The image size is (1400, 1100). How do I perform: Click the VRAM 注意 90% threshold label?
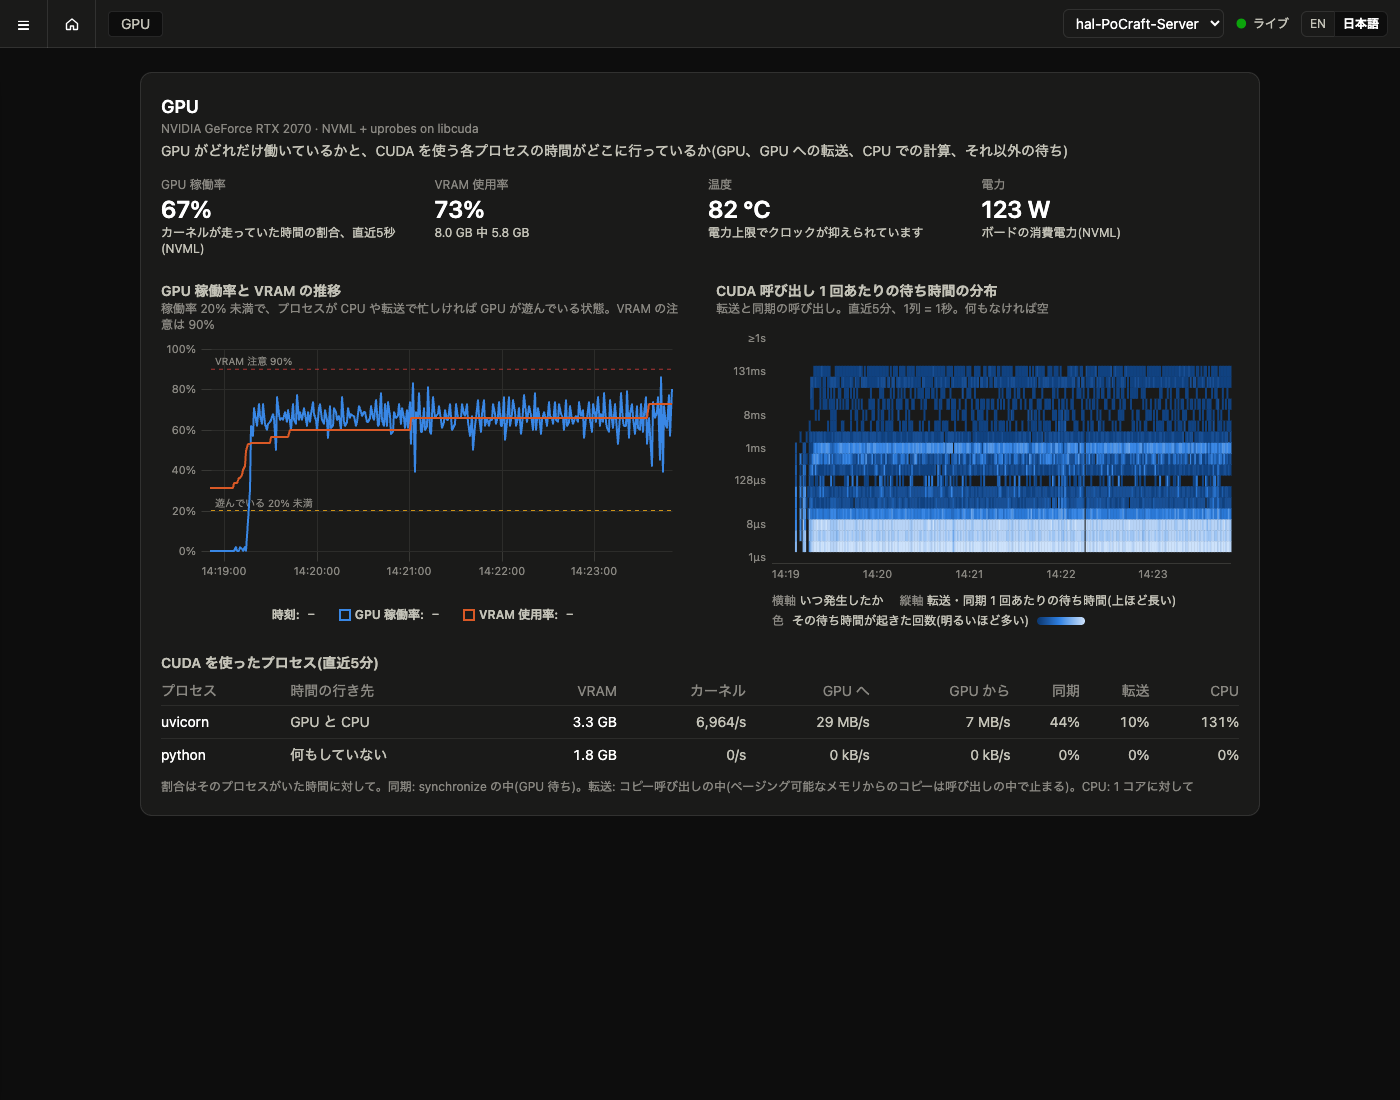point(254,361)
